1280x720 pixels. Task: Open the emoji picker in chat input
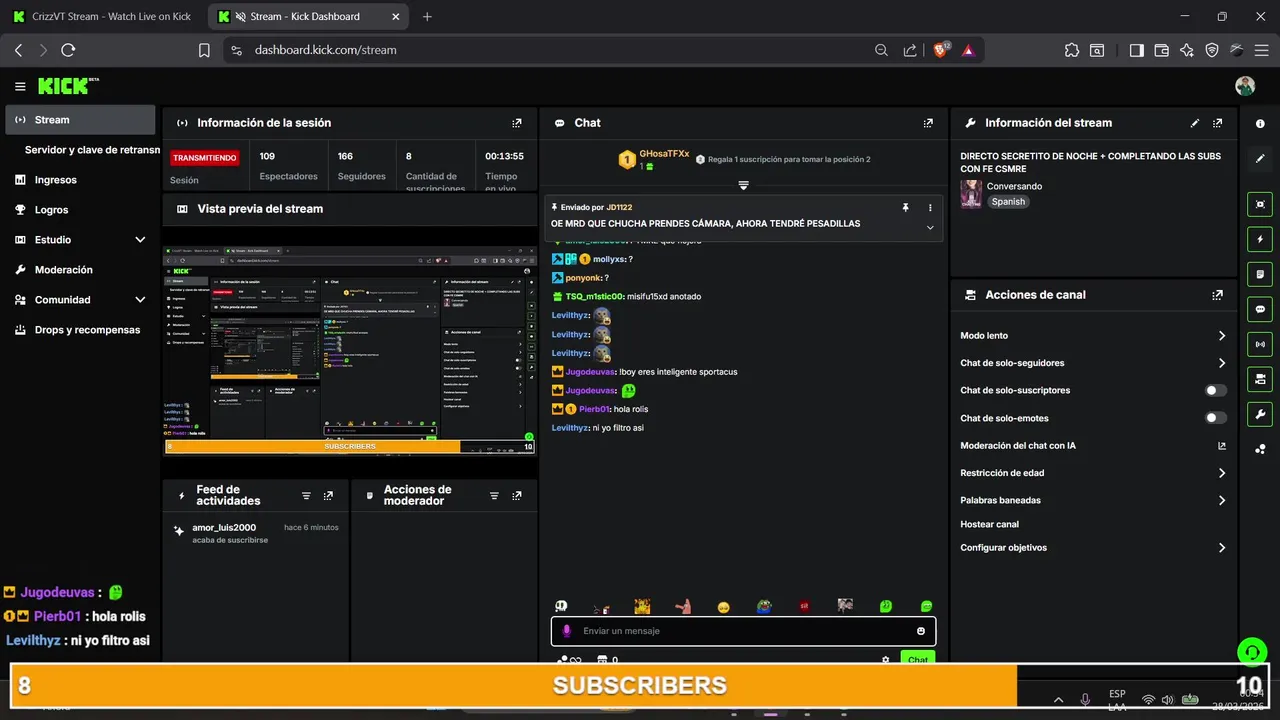click(921, 631)
